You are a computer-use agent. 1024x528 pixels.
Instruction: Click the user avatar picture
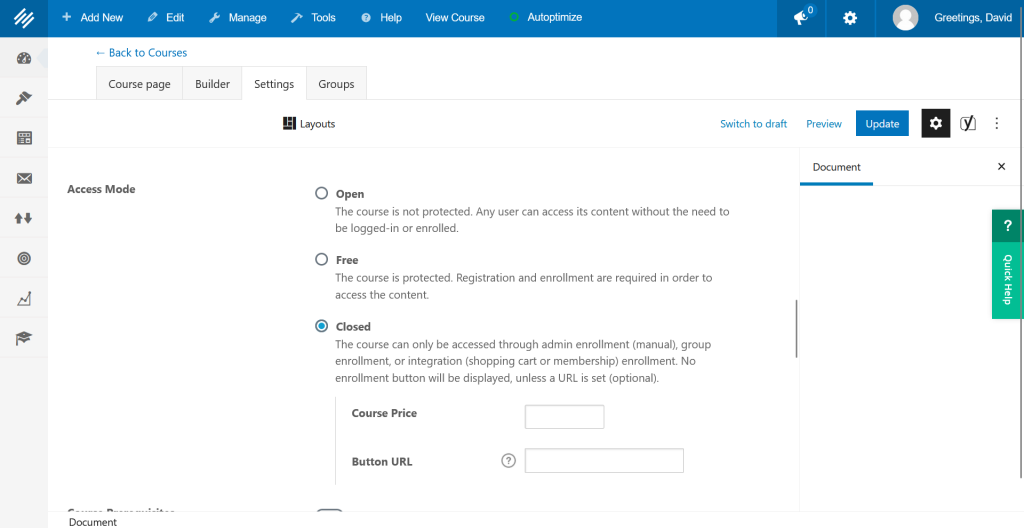coord(905,18)
